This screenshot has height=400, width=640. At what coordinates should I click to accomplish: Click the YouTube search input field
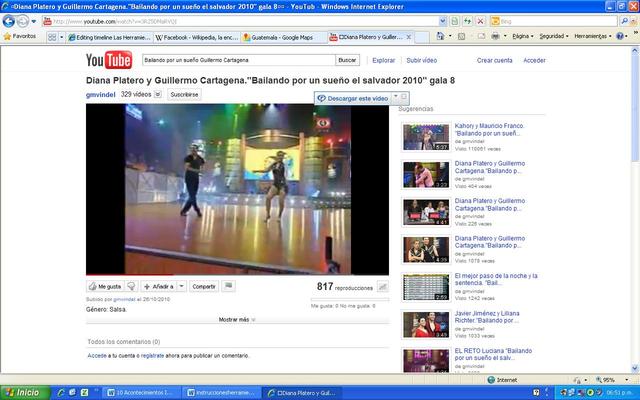[238, 60]
